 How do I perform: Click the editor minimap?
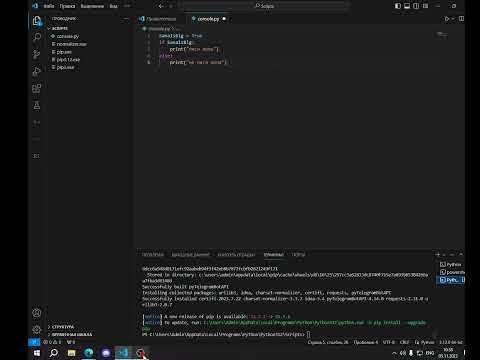(x=442, y=35)
